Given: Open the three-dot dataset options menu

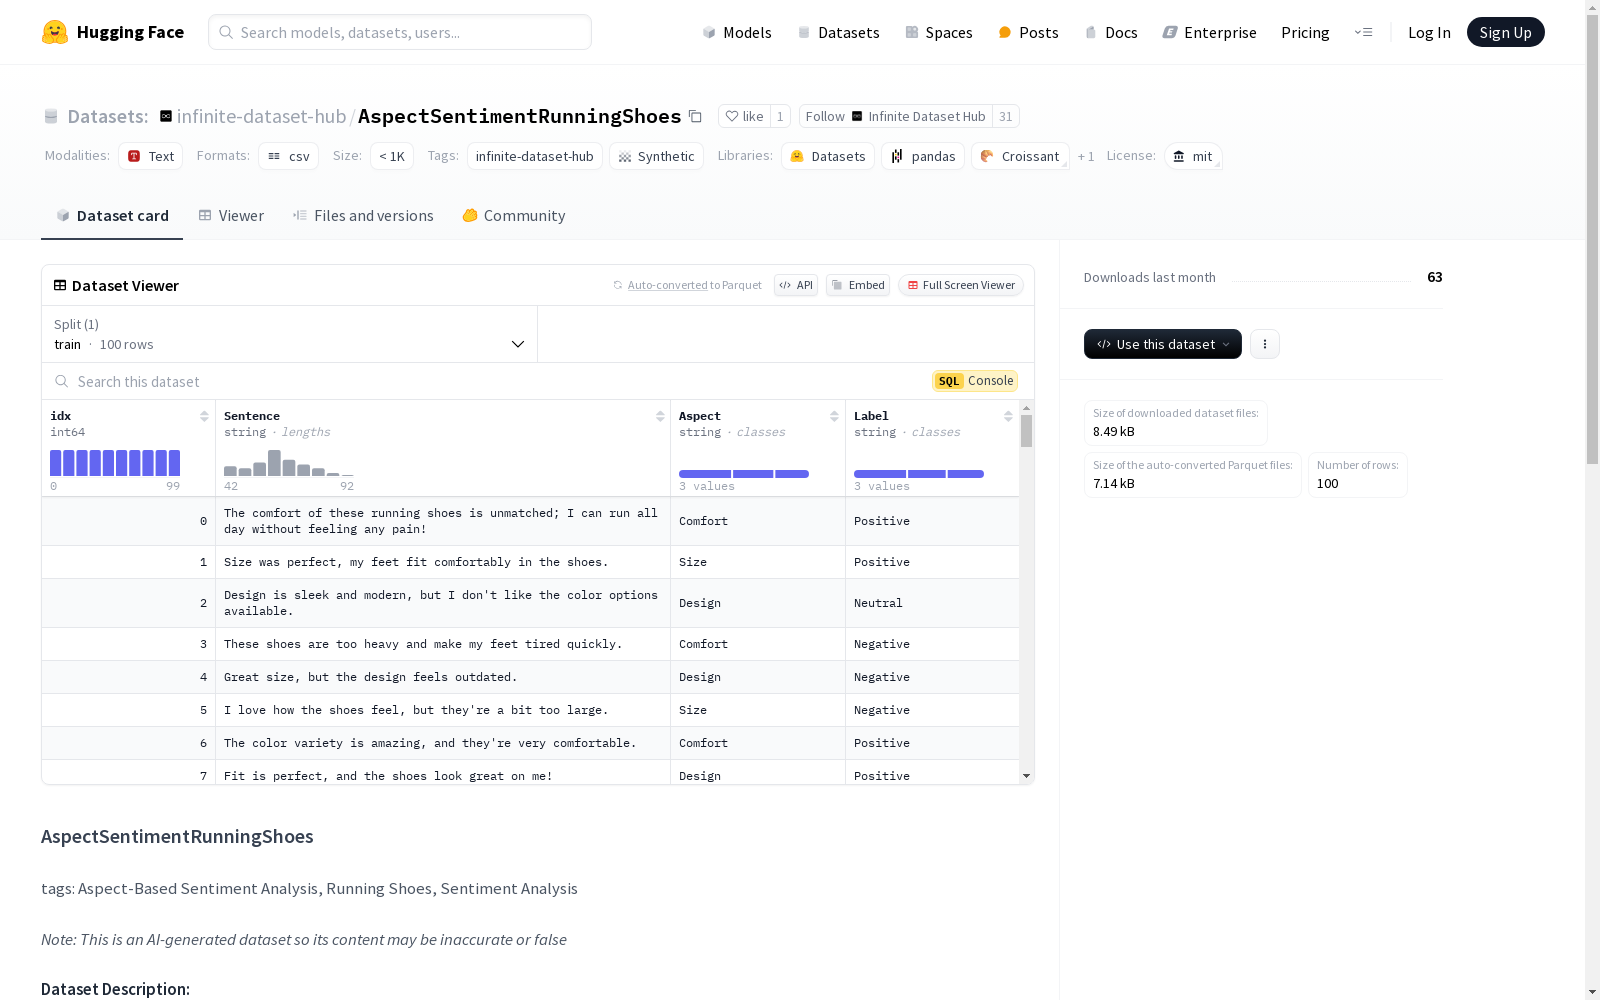Looking at the screenshot, I should [x=1265, y=344].
